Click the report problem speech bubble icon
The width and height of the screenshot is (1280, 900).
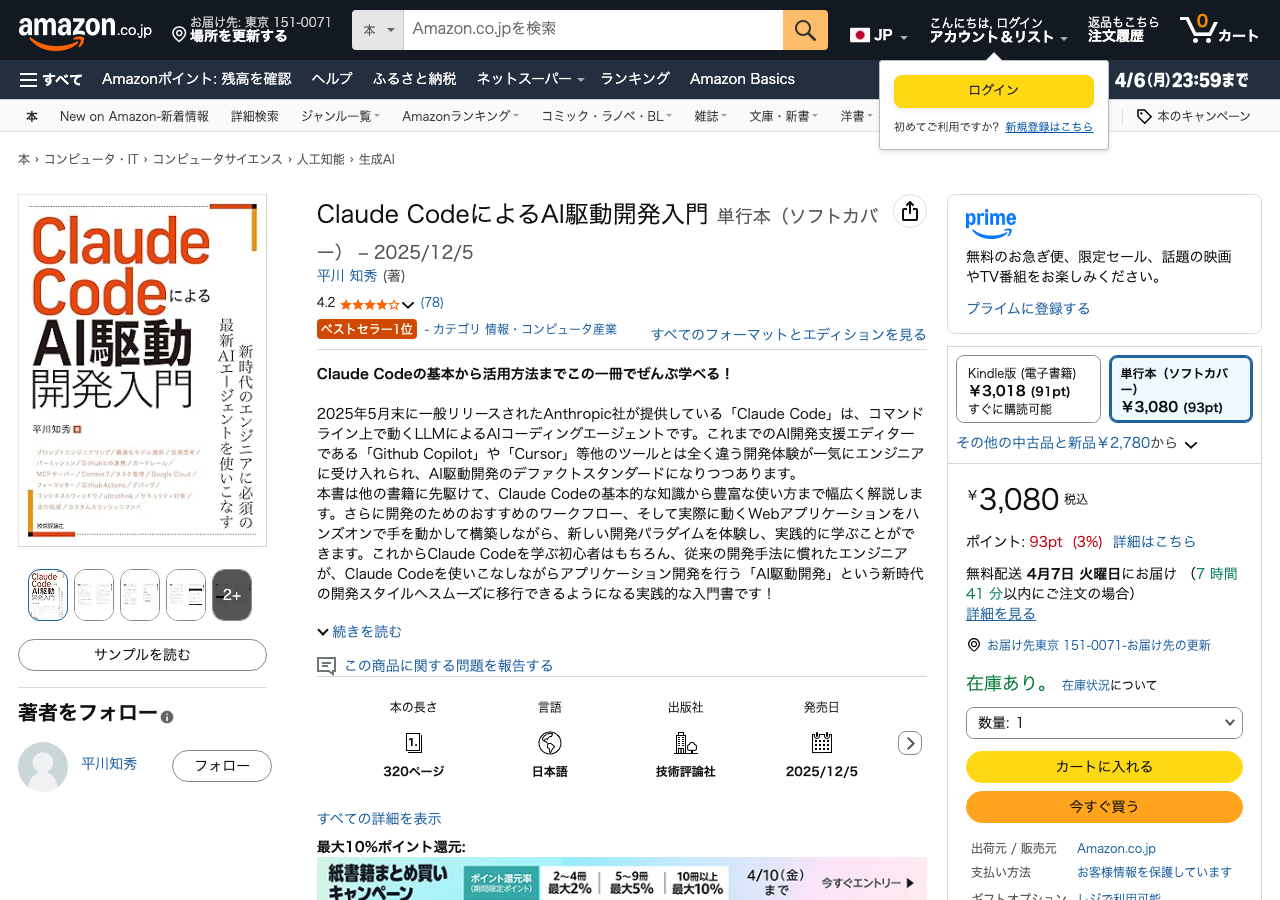(326, 666)
